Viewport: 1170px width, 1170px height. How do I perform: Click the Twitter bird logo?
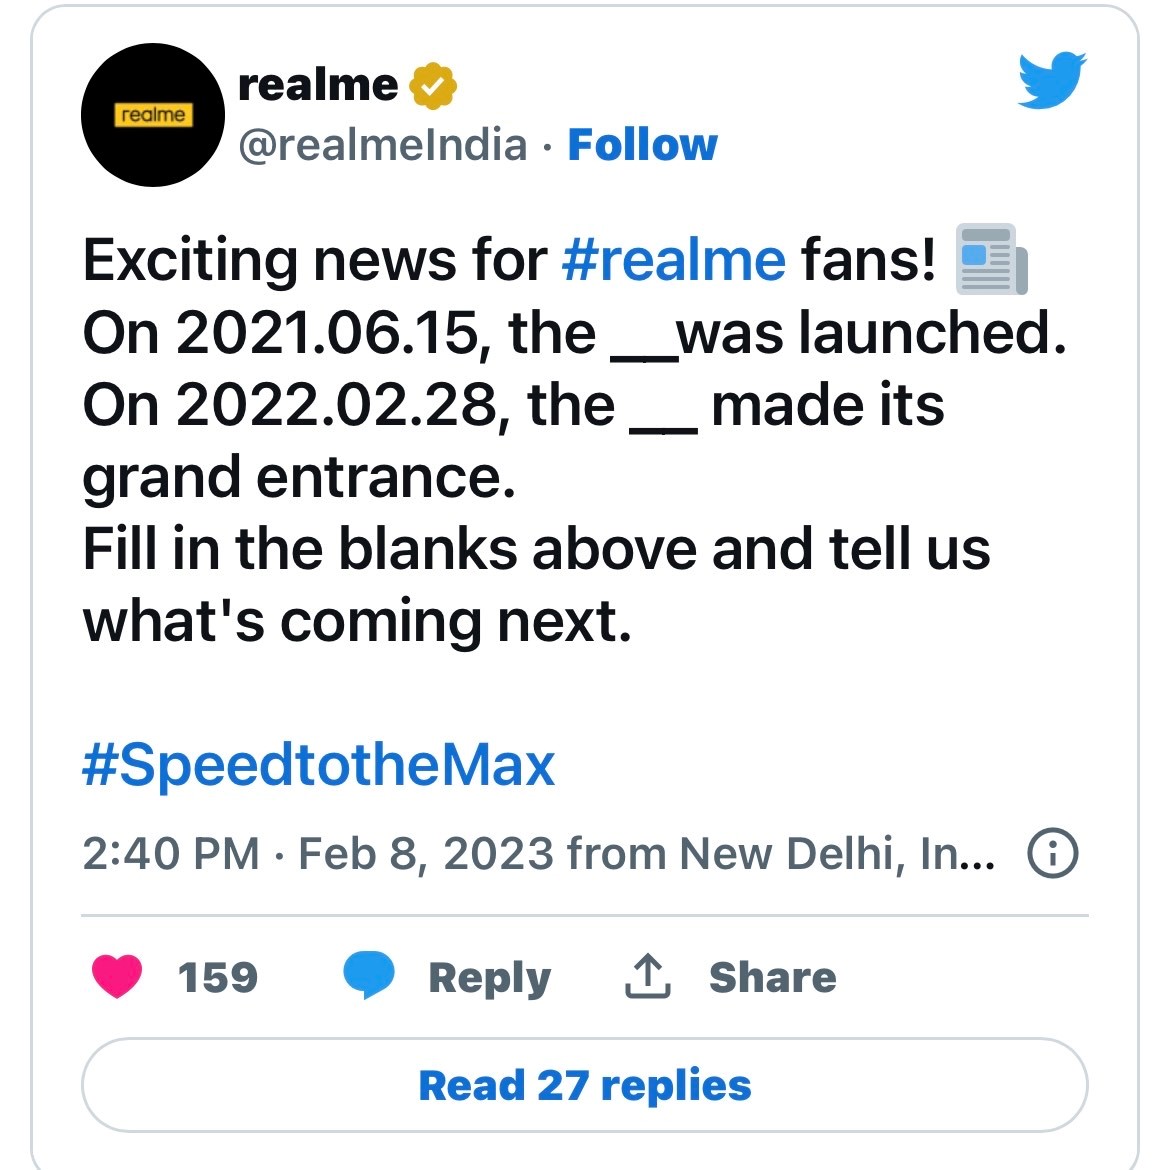coord(1052,80)
